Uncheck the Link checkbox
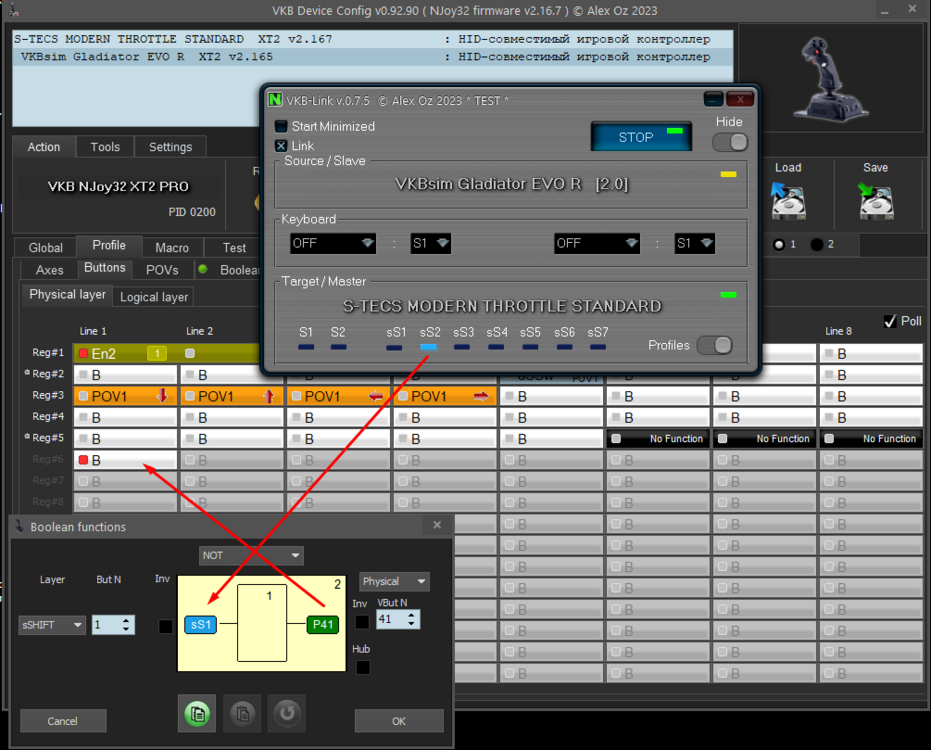Image resolution: width=931 pixels, height=750 pixels. 281,146
